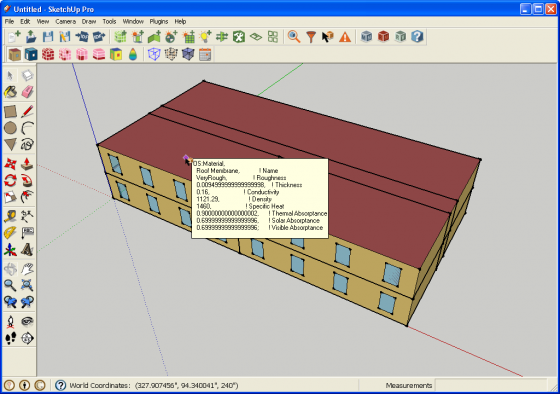The width and height of the screenshot is (560, 394).
Task: Select the Info Tool cursor icon
Action: (x=328, y=37)
